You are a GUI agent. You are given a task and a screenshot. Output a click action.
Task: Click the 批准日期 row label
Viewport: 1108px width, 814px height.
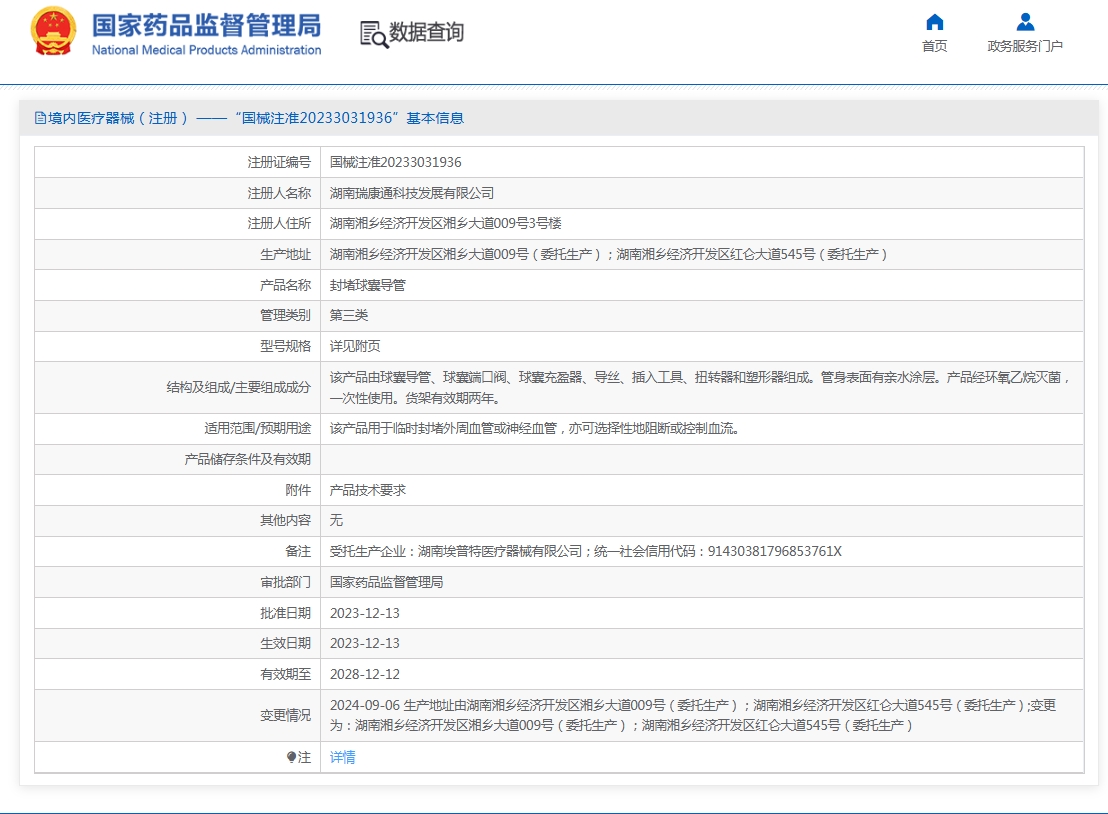tap(285, 613)
